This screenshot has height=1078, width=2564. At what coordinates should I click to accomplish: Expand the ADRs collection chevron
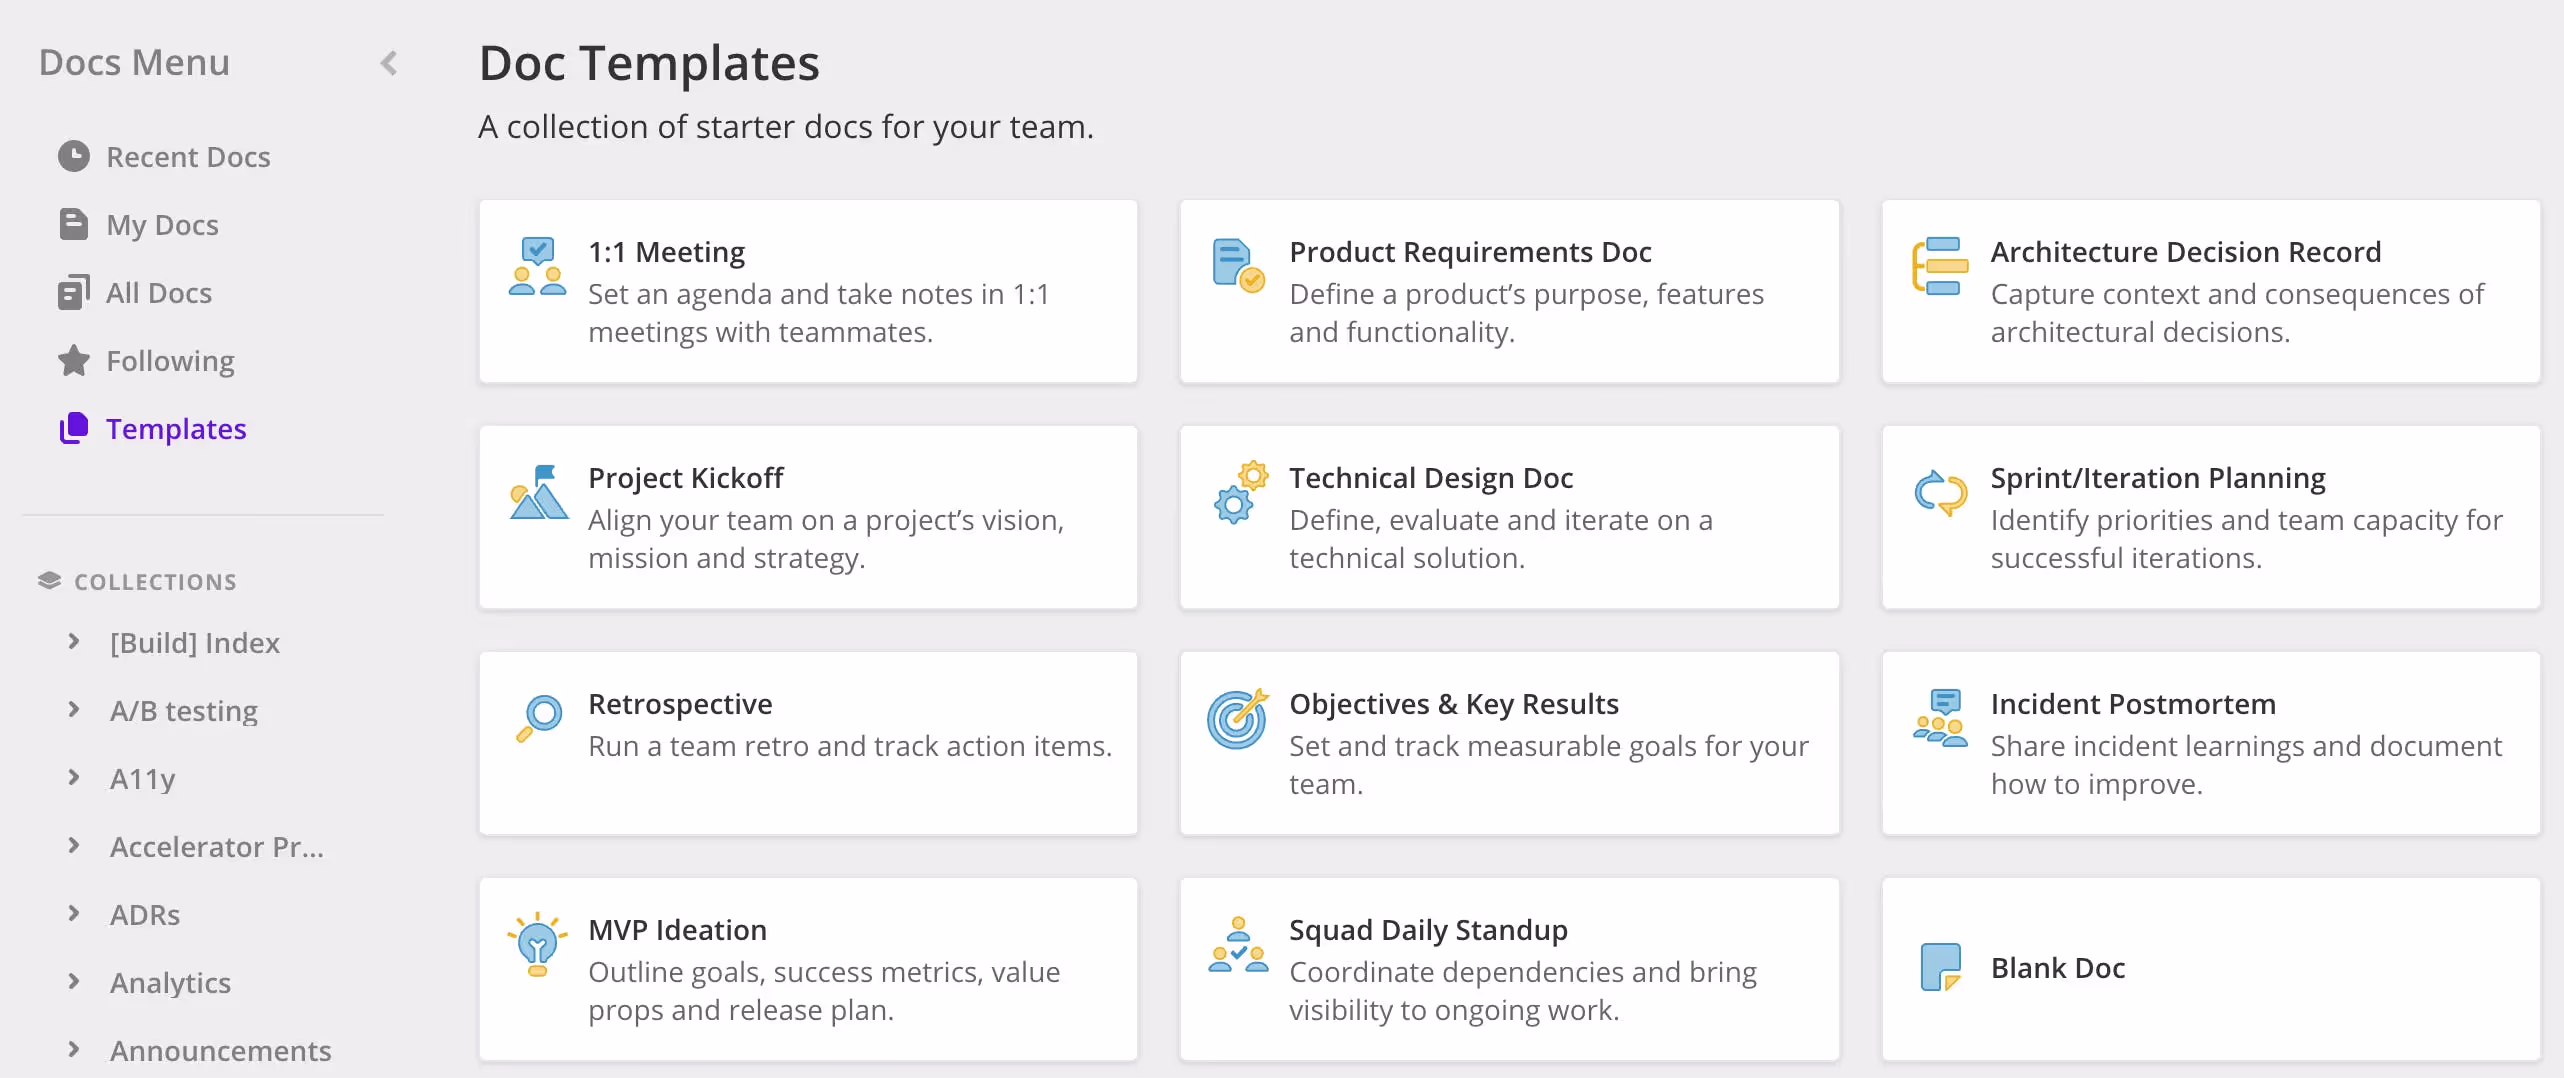click(74, 914)
